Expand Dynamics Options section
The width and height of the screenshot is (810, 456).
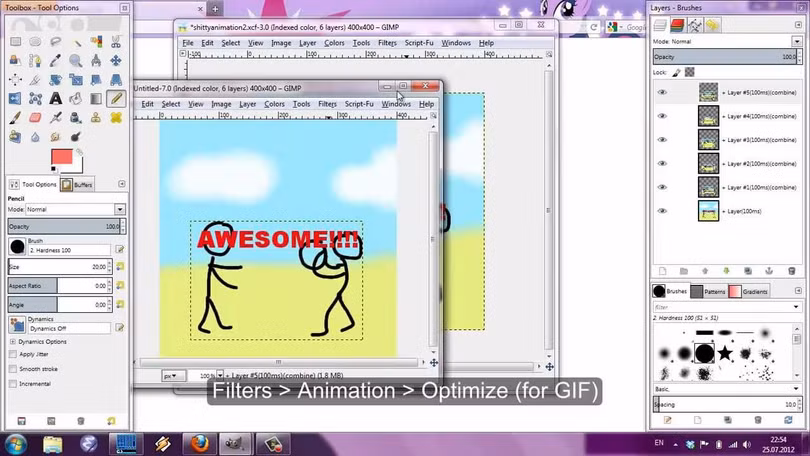tap(13, 342)
